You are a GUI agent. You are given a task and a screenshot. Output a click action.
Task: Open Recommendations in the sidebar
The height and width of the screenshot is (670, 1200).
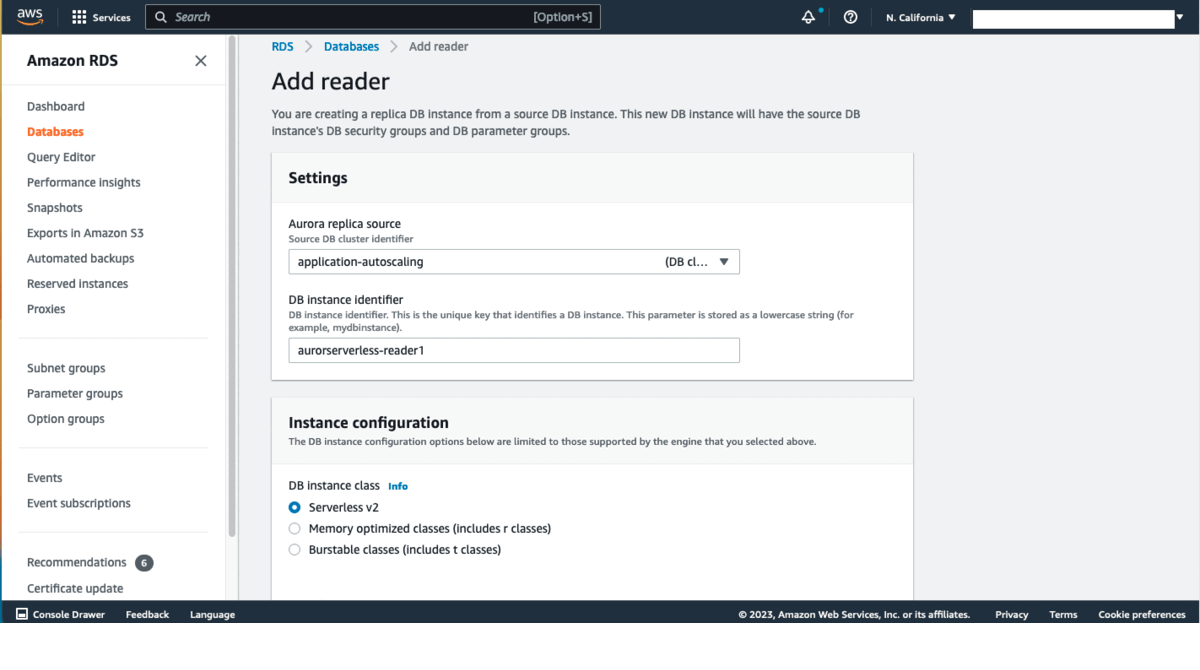point(77,562)
